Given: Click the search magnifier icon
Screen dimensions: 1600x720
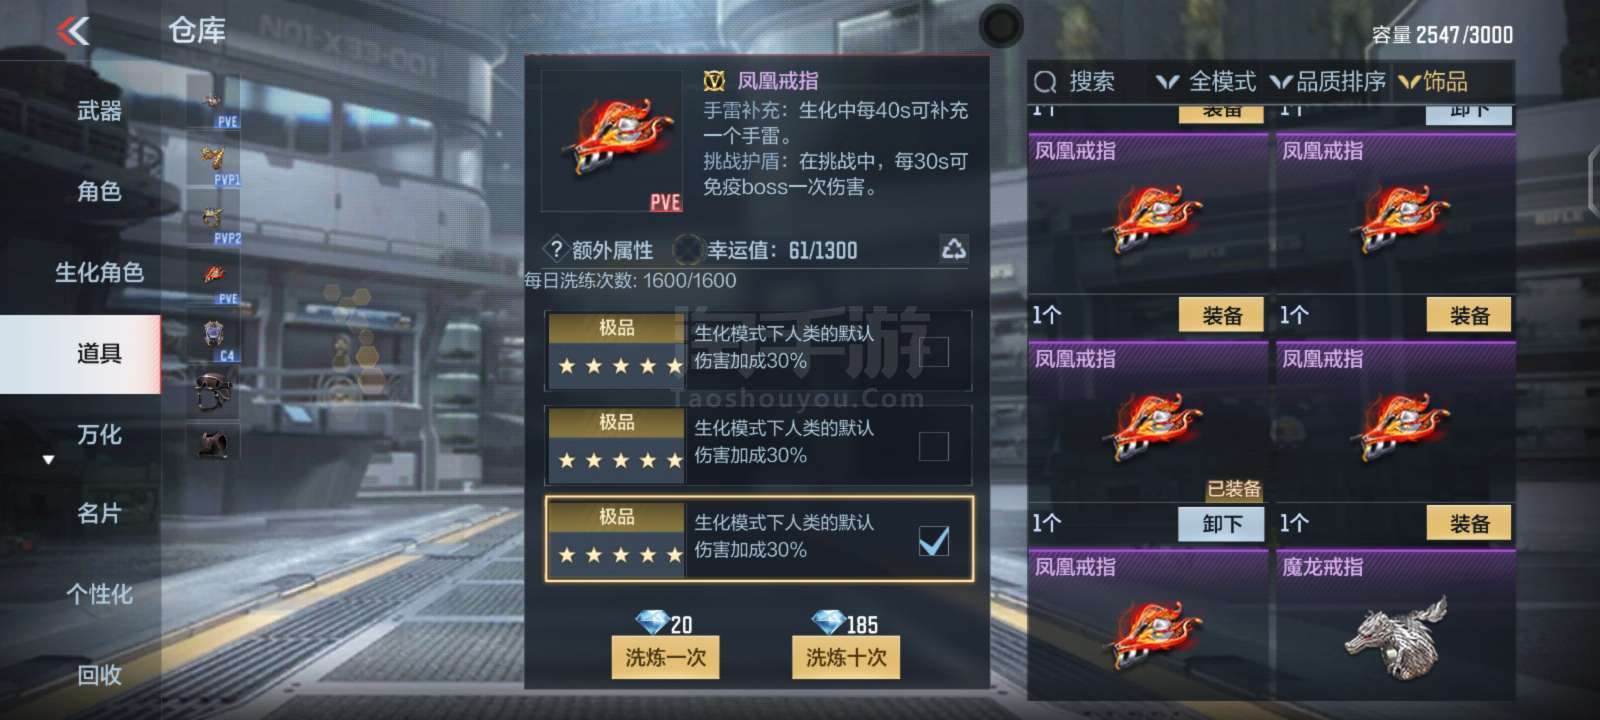Looking at the screenshot, I should 1045,82.
